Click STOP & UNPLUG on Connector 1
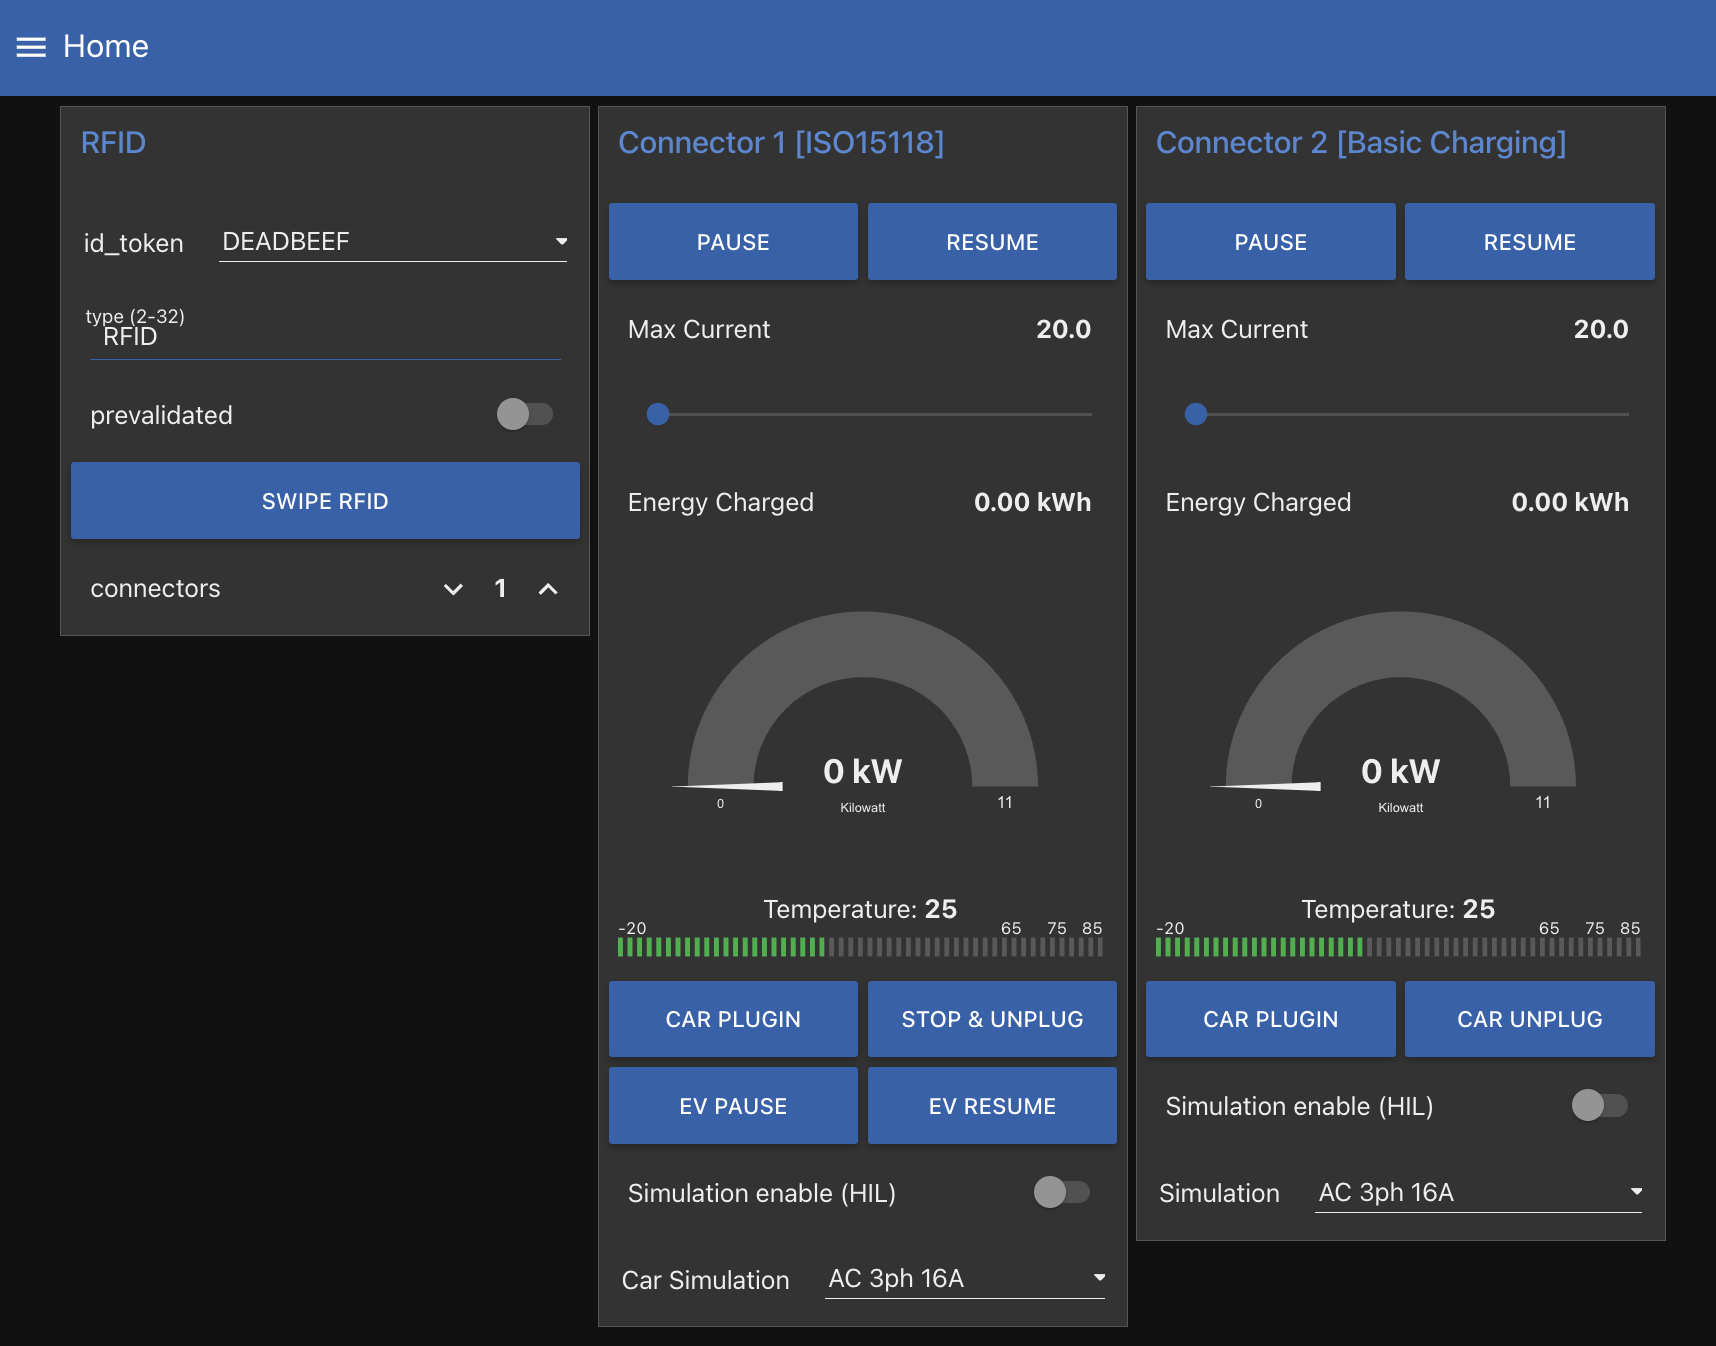The width and height of the screenshot is (1716, 1346). point(992,1019)
